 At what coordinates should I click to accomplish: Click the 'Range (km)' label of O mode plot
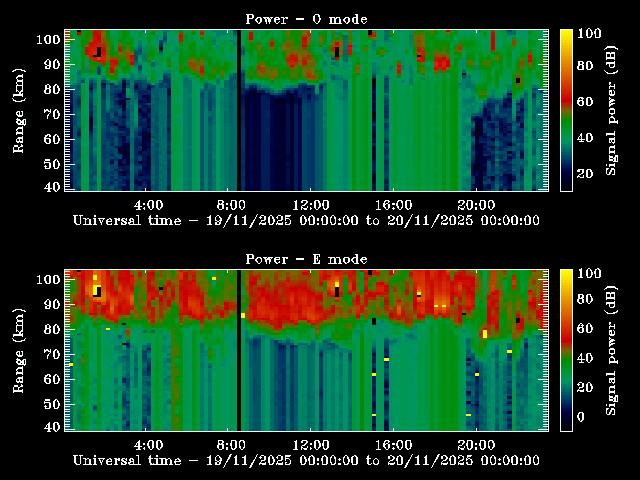point(19,109)
